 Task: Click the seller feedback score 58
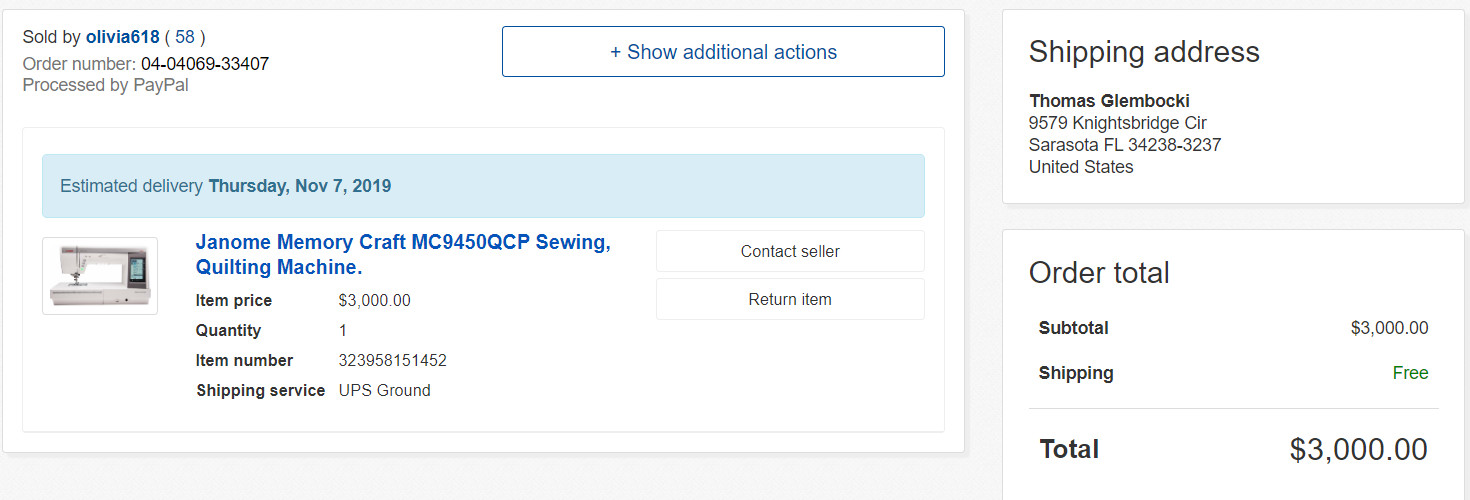[x=185, y=37]
